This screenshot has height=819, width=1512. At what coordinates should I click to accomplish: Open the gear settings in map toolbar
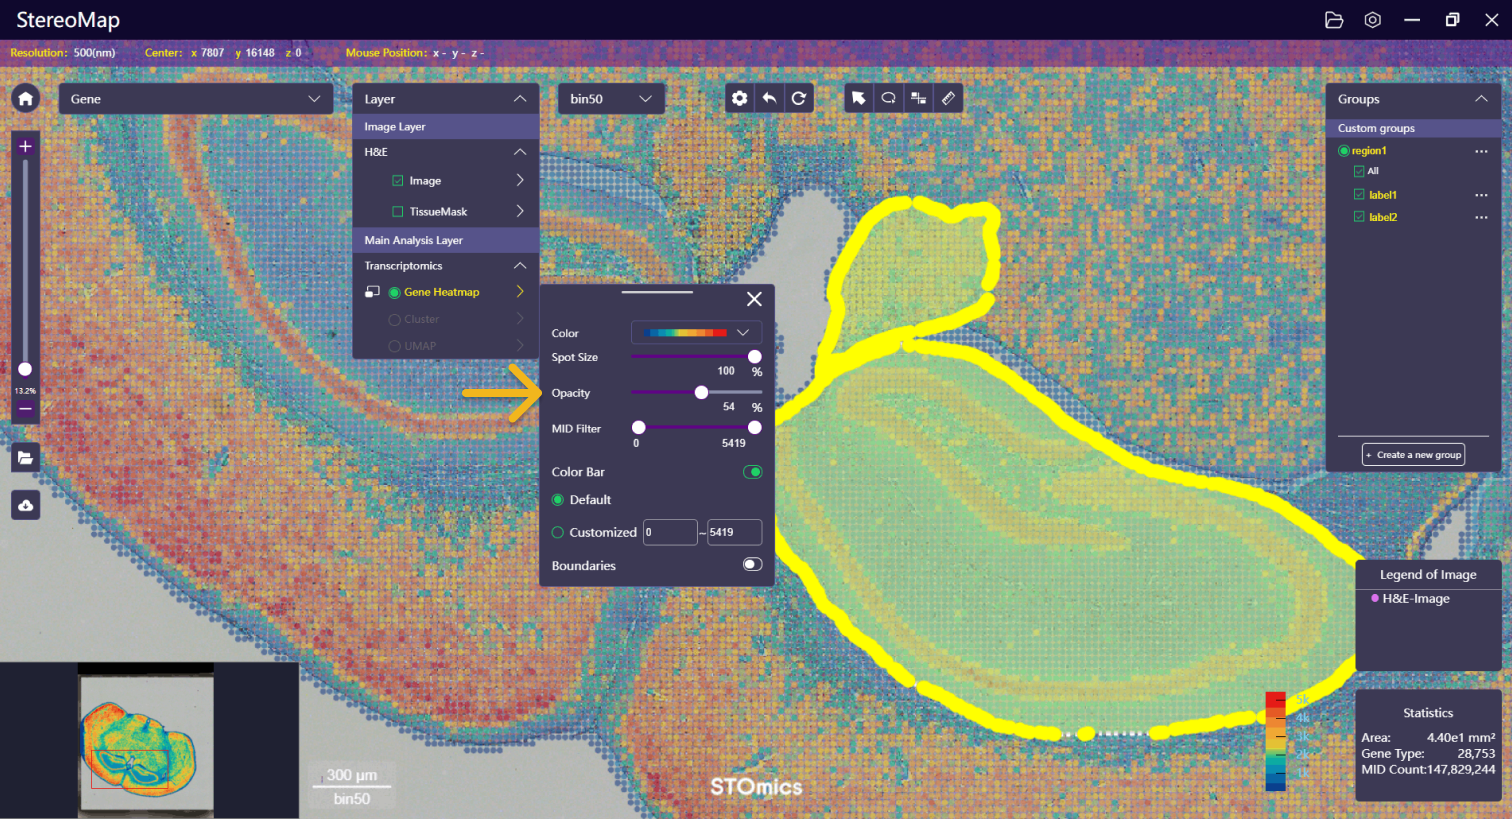pos(739,98)
